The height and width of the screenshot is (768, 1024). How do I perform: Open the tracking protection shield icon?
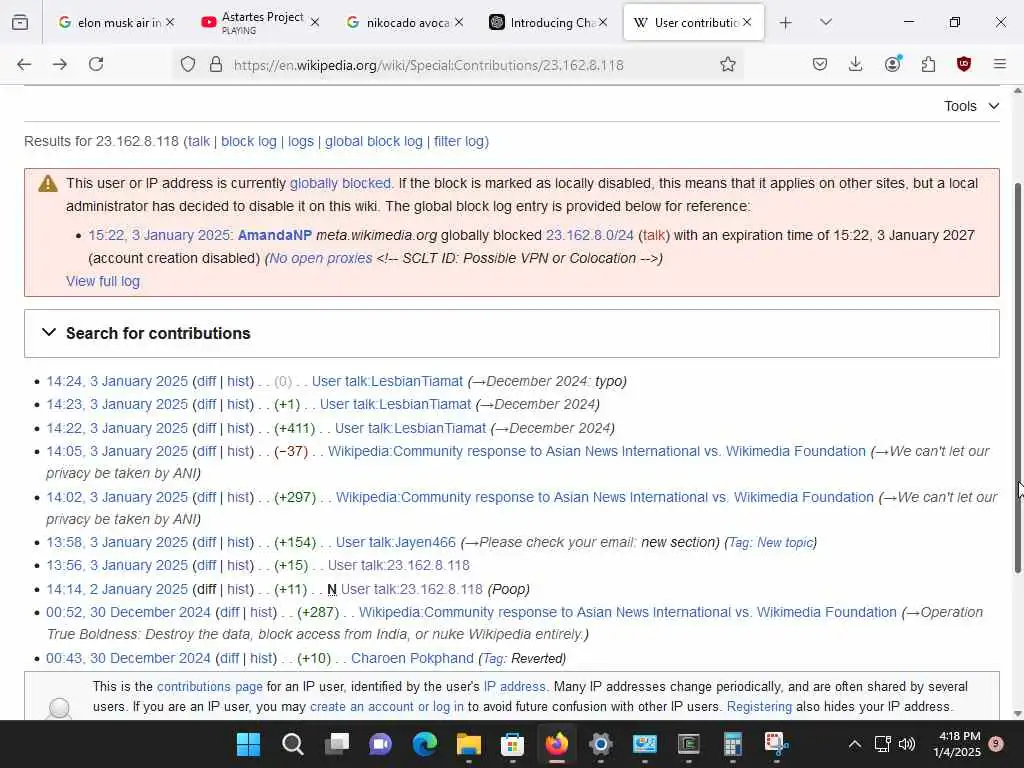[x=188, y=65]
